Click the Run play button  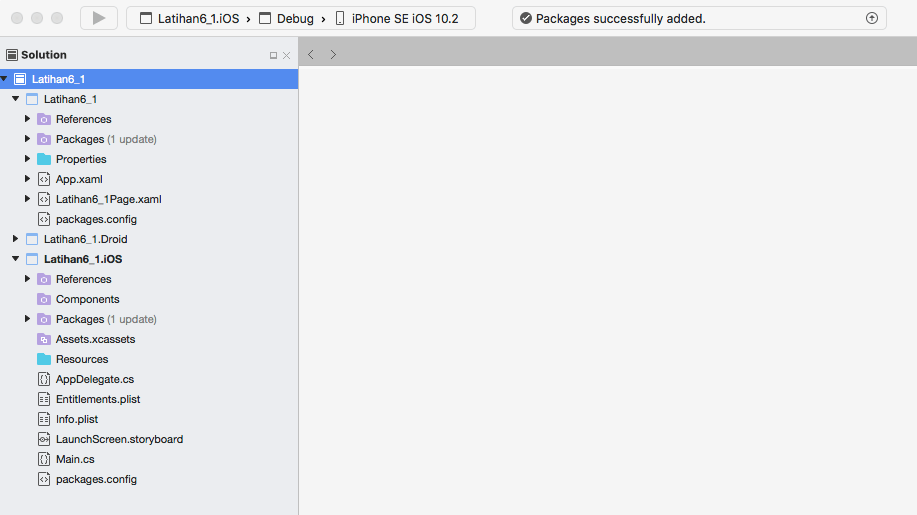point(98,18)
